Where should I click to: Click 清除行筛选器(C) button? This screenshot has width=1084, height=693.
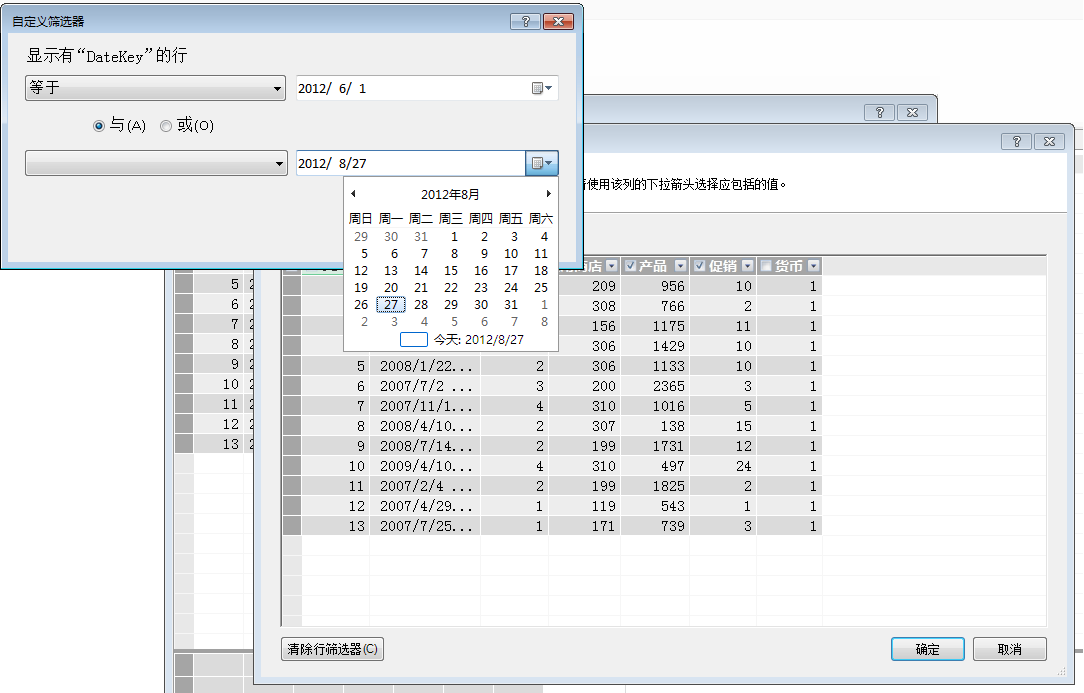point(333,649)
